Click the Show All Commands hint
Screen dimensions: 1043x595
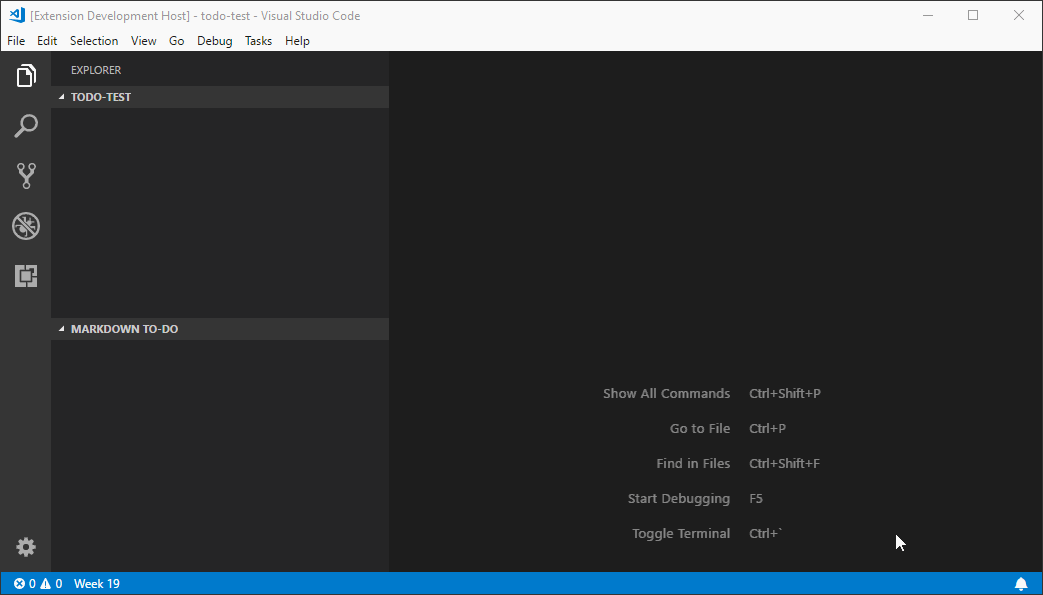pyautogui.click(x=667, y=393)
